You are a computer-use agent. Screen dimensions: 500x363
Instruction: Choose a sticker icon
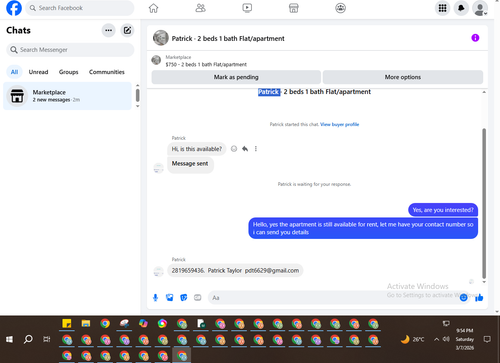[184, 297]
